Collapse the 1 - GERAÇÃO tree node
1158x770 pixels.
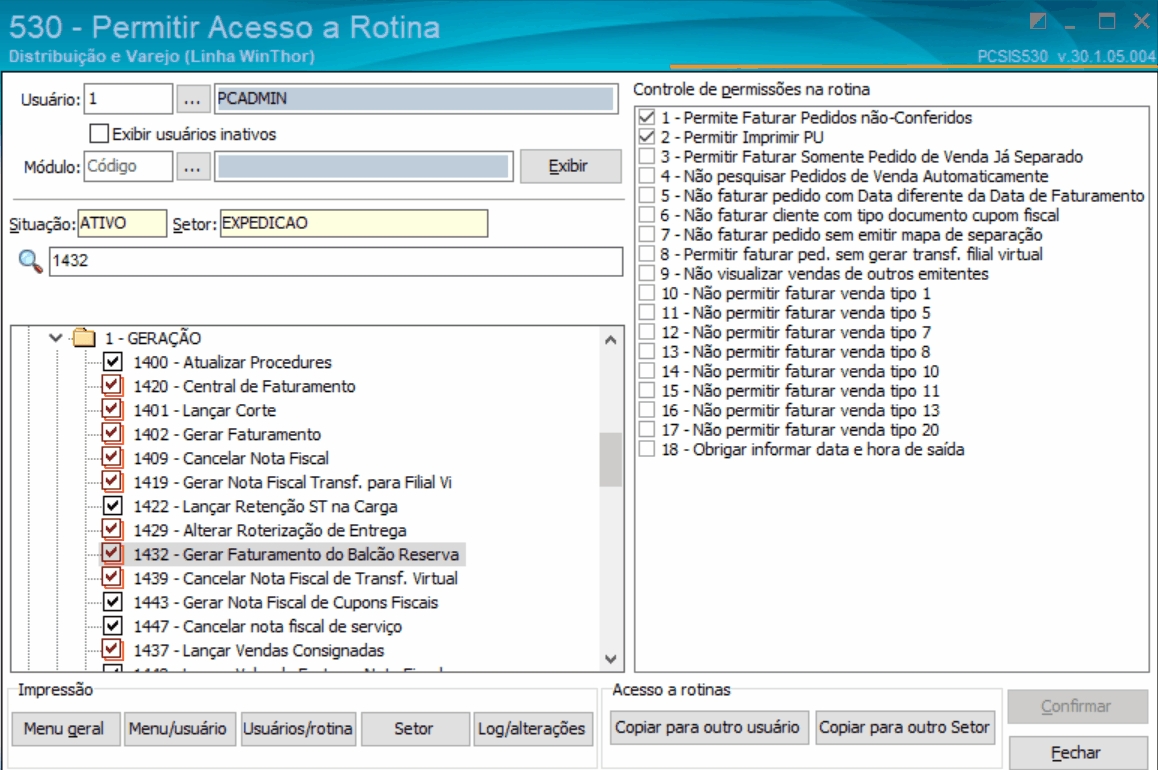55,338
